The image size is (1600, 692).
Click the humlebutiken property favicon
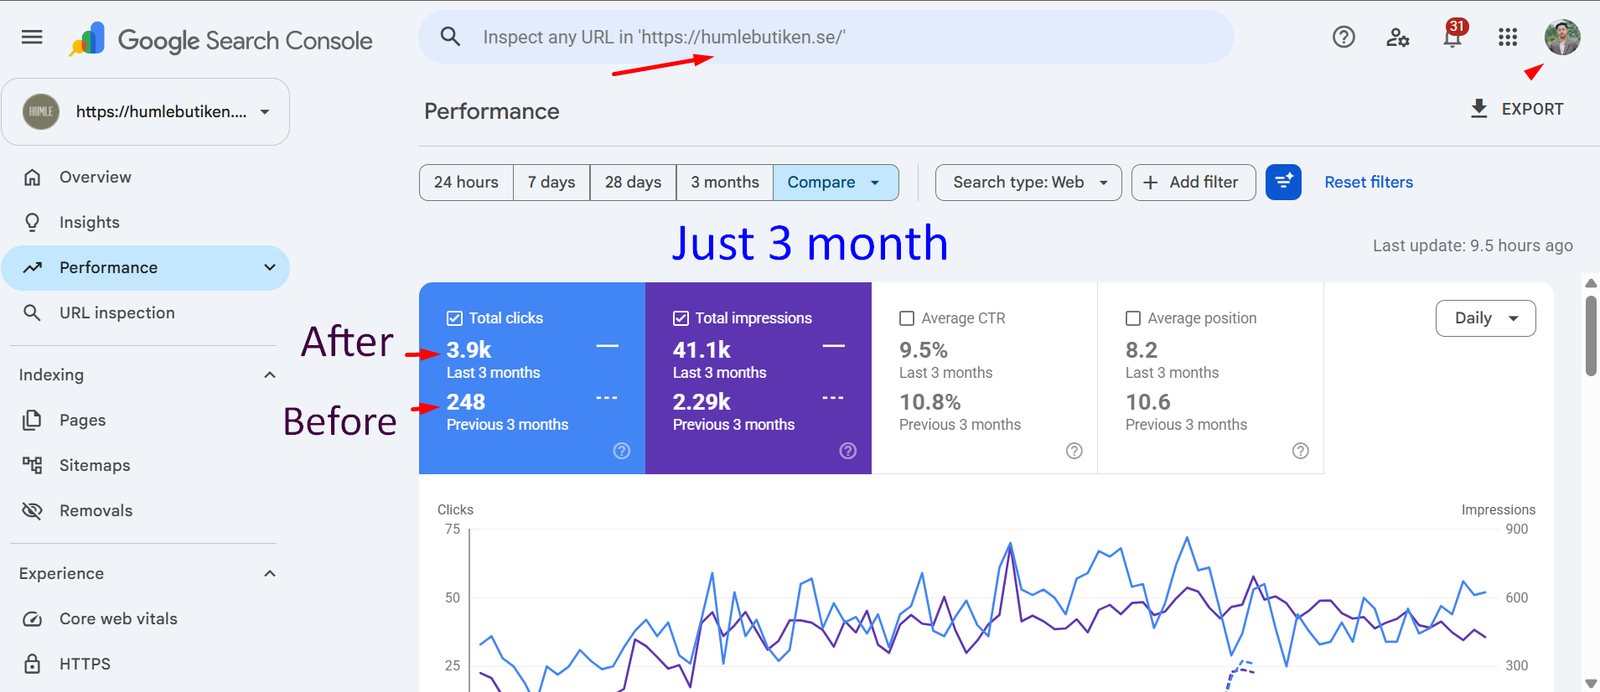(x=41, y=111)
